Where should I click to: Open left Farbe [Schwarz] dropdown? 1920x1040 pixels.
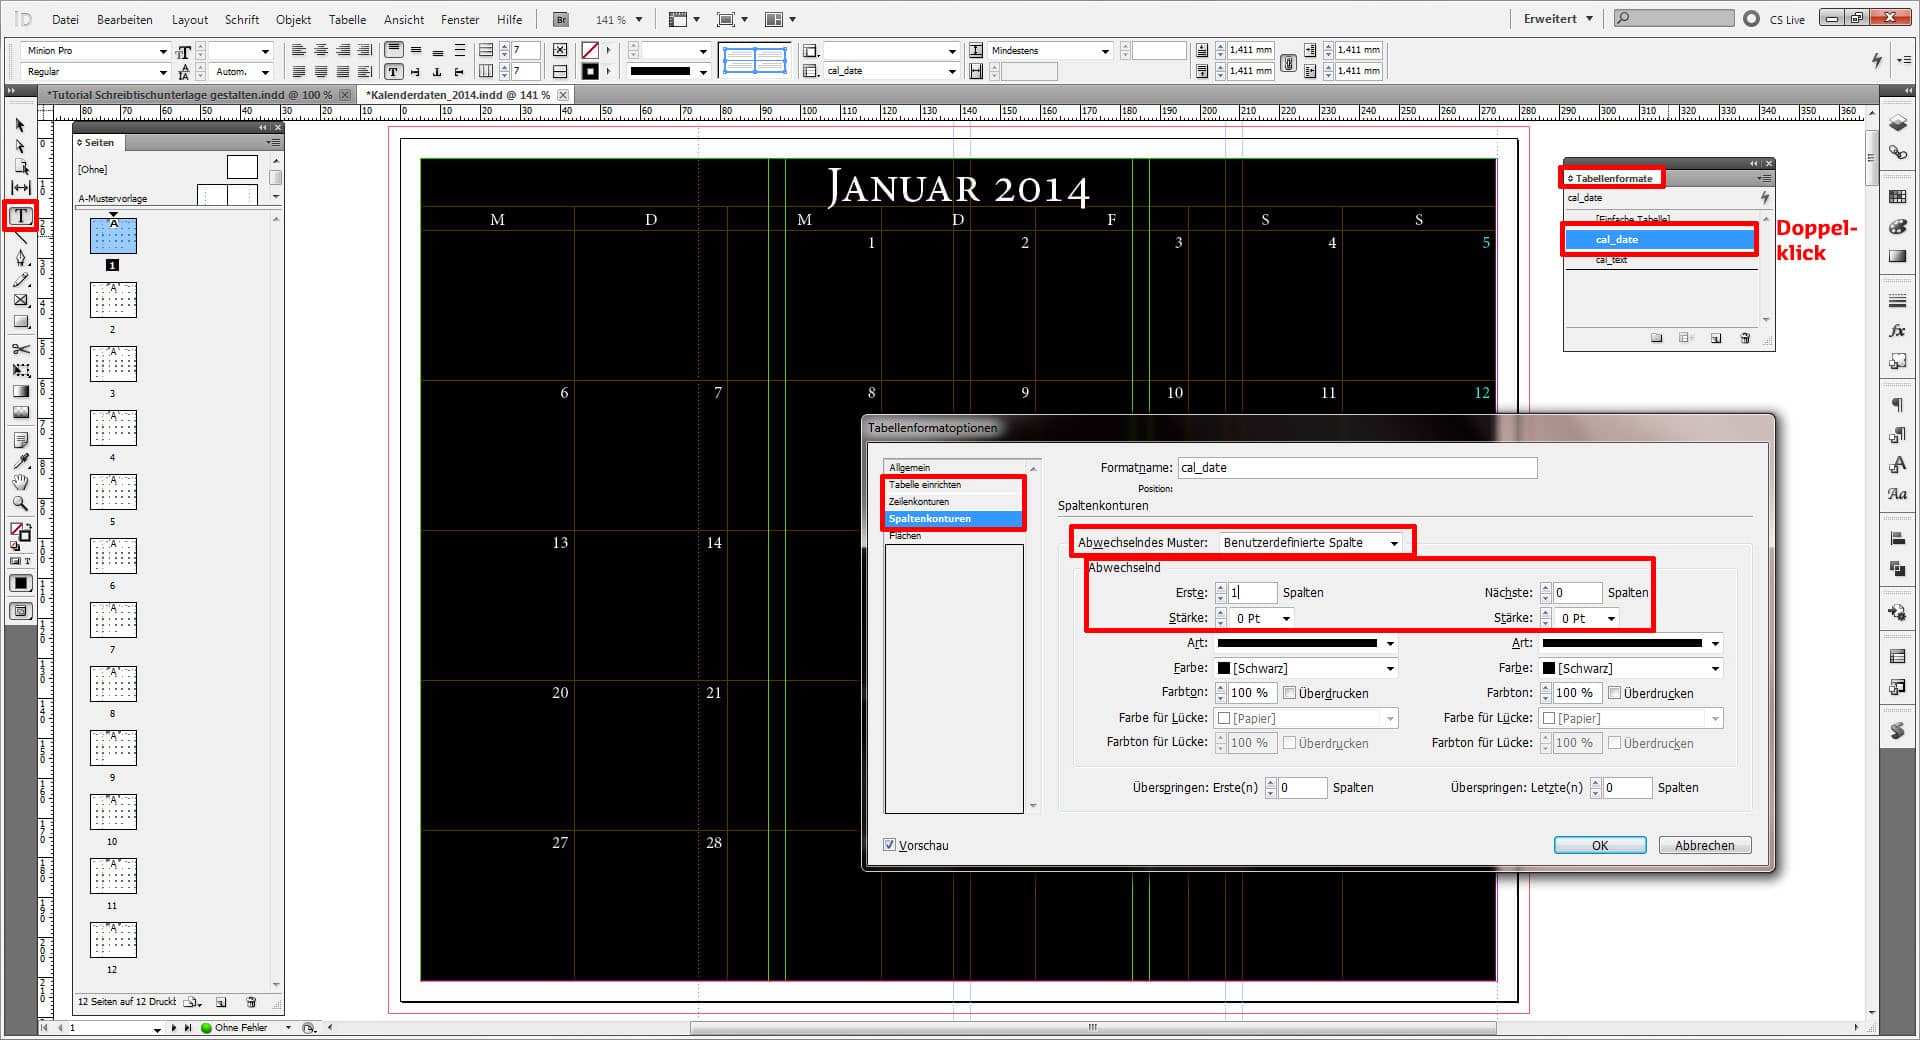coord(1305,668)
